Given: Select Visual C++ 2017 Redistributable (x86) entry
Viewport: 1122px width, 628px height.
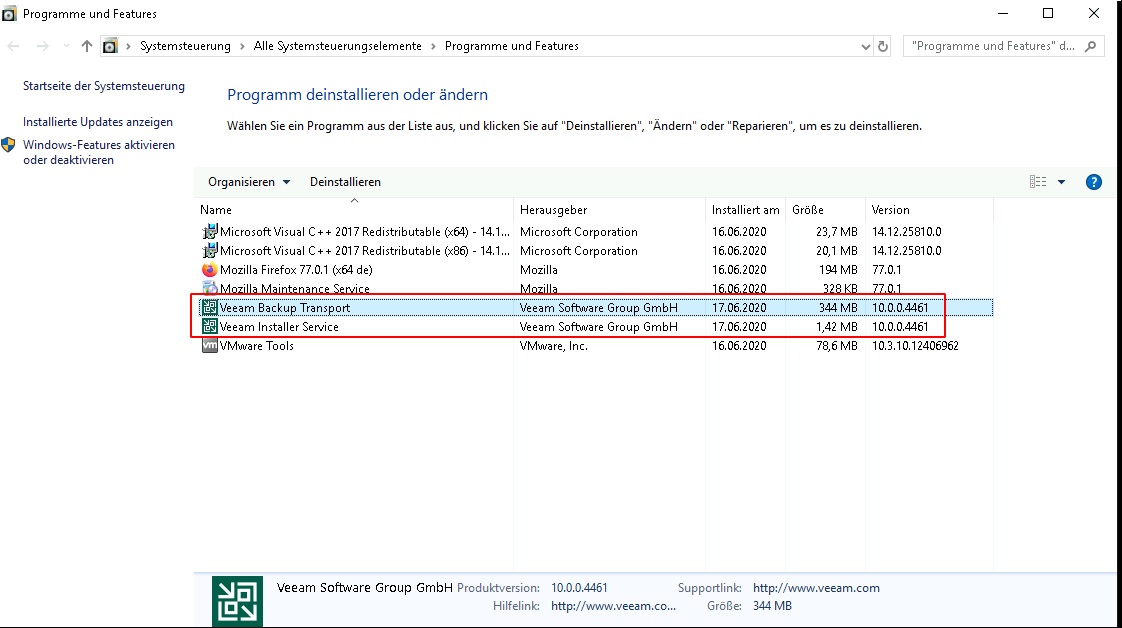Looking at the screenshot, I should 365,250.
